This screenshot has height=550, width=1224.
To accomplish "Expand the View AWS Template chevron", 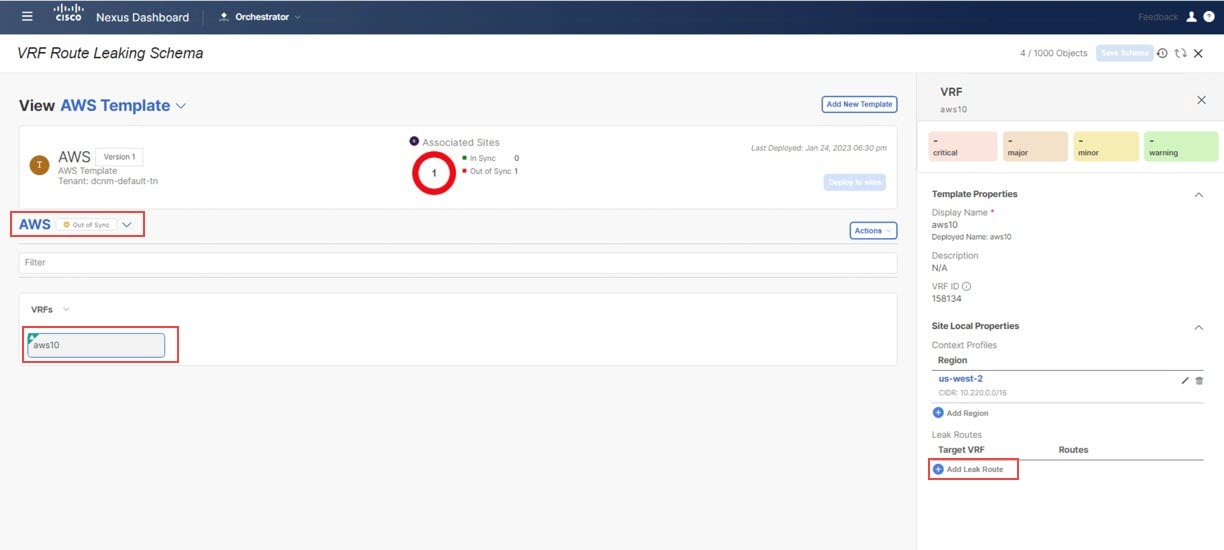I will click(181, 106).
